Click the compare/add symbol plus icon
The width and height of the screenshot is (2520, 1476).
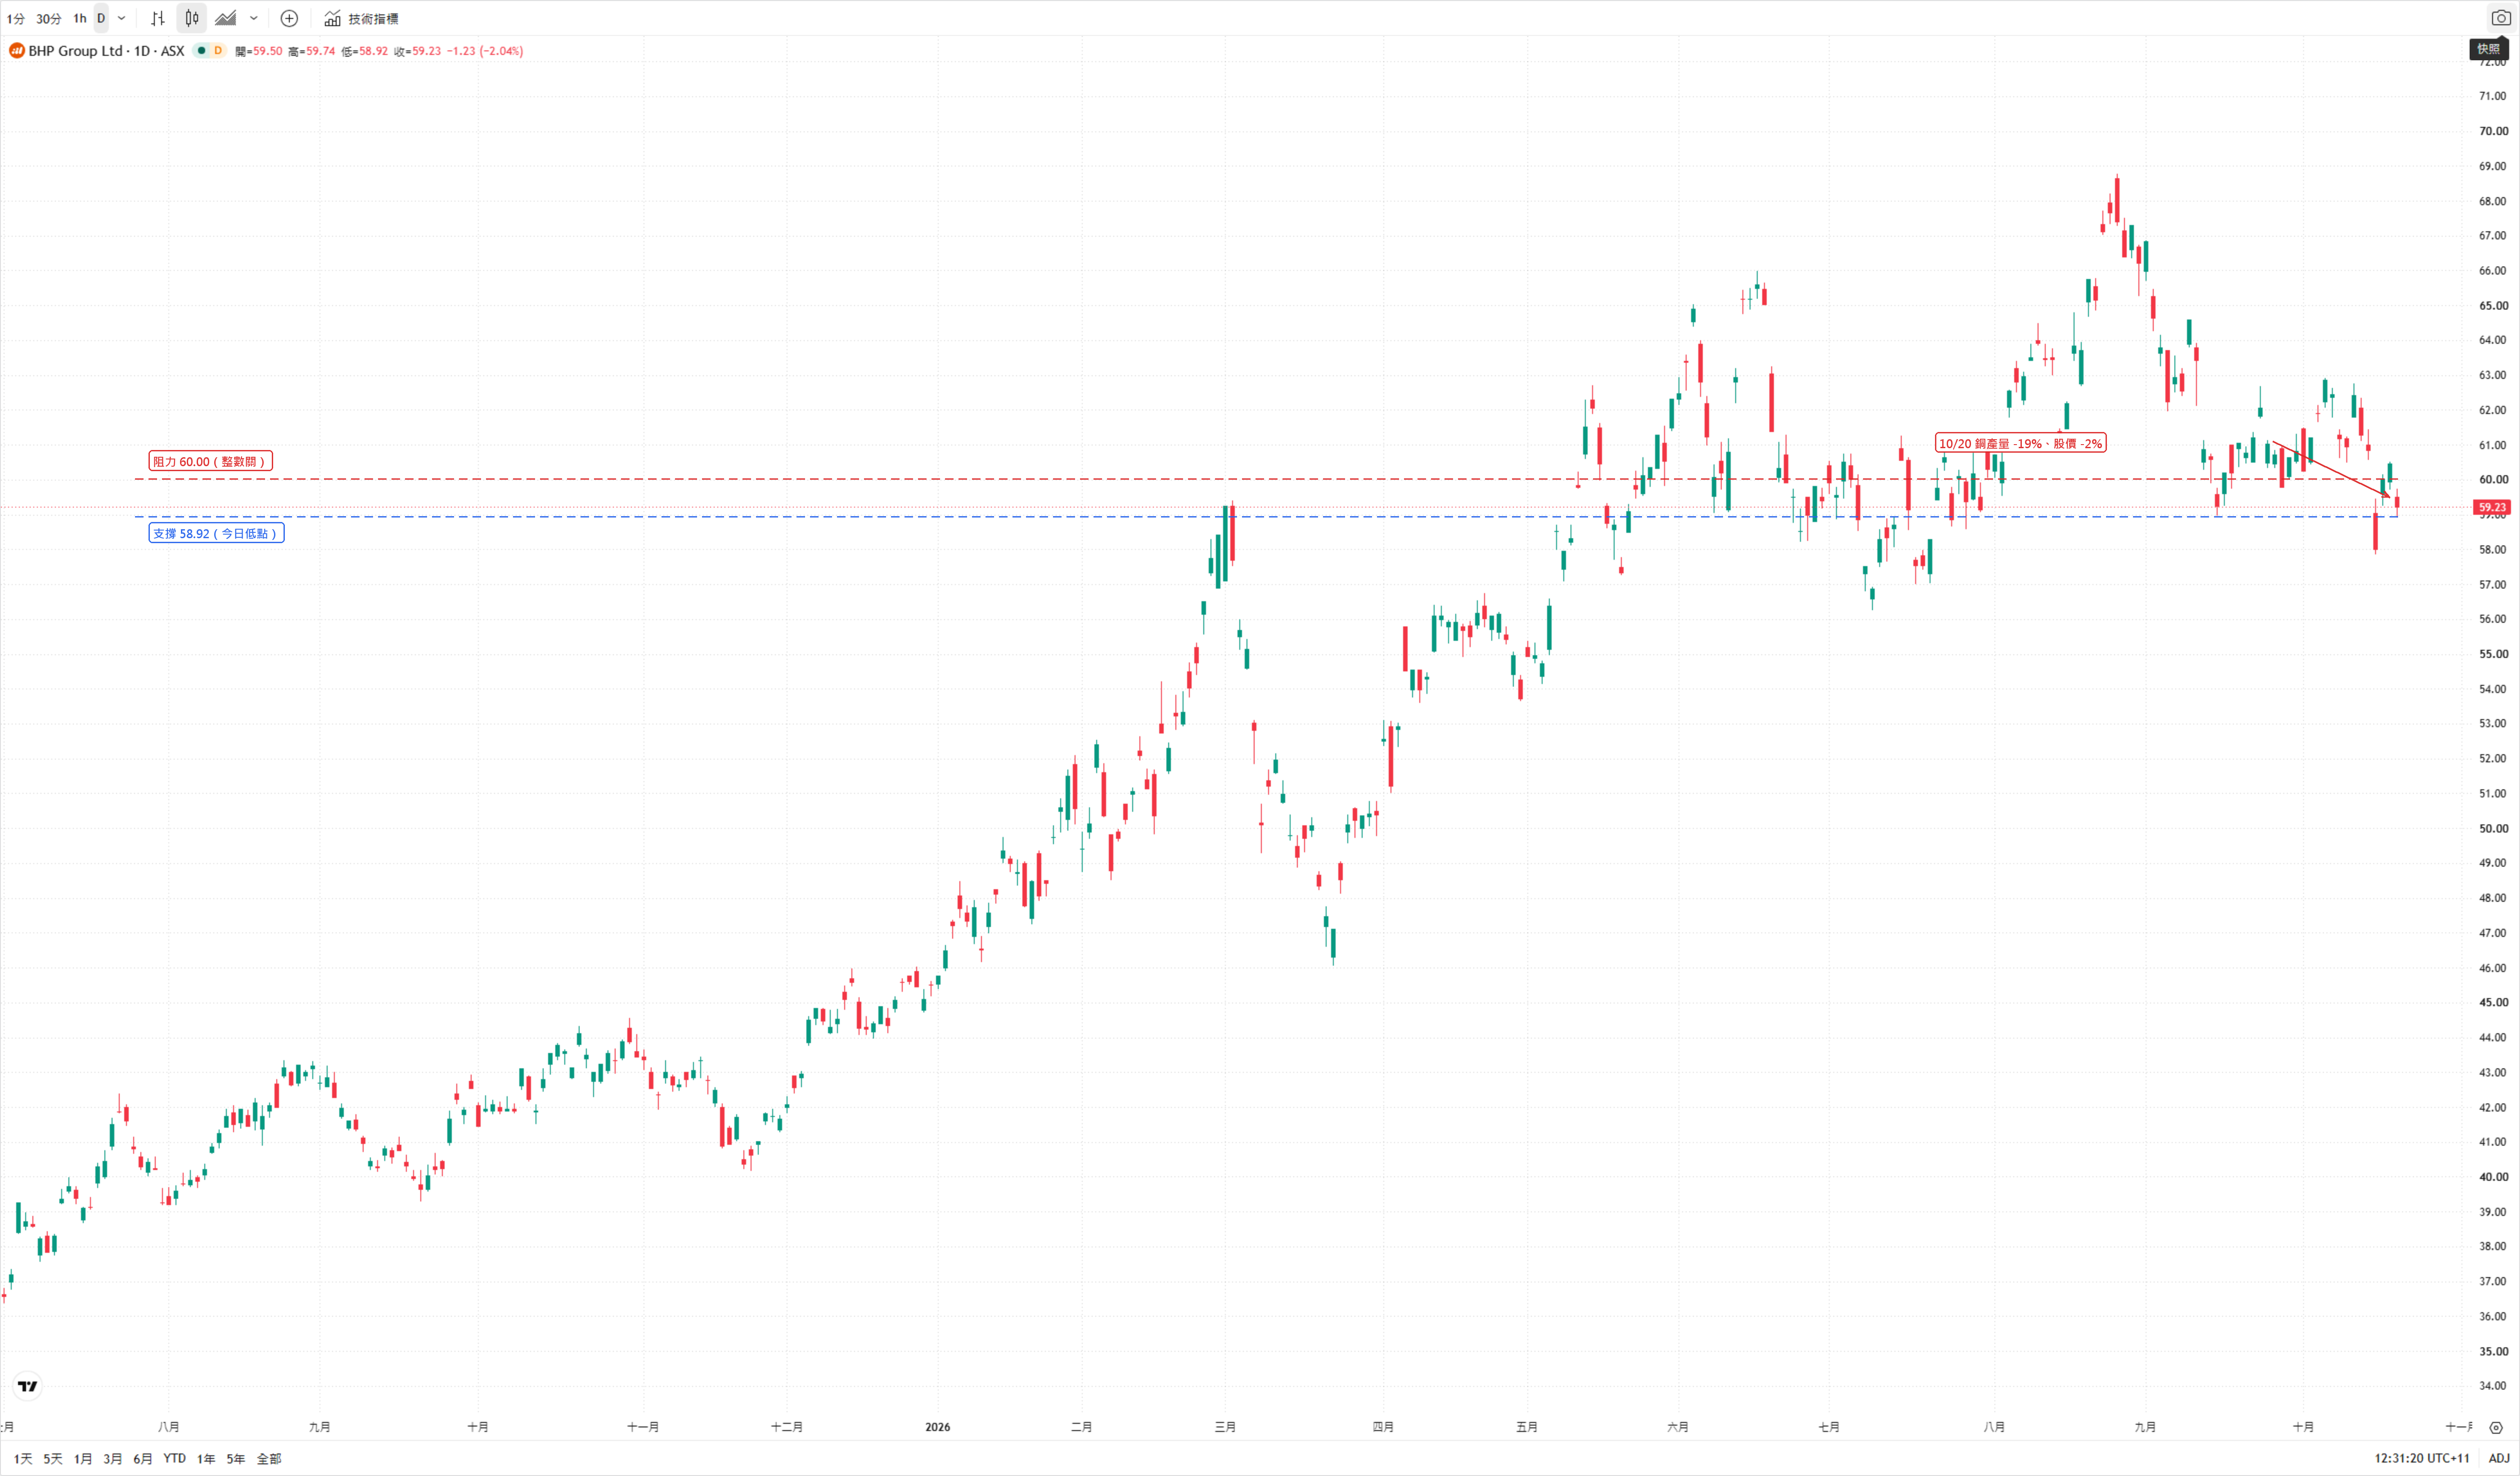point(289,18)
